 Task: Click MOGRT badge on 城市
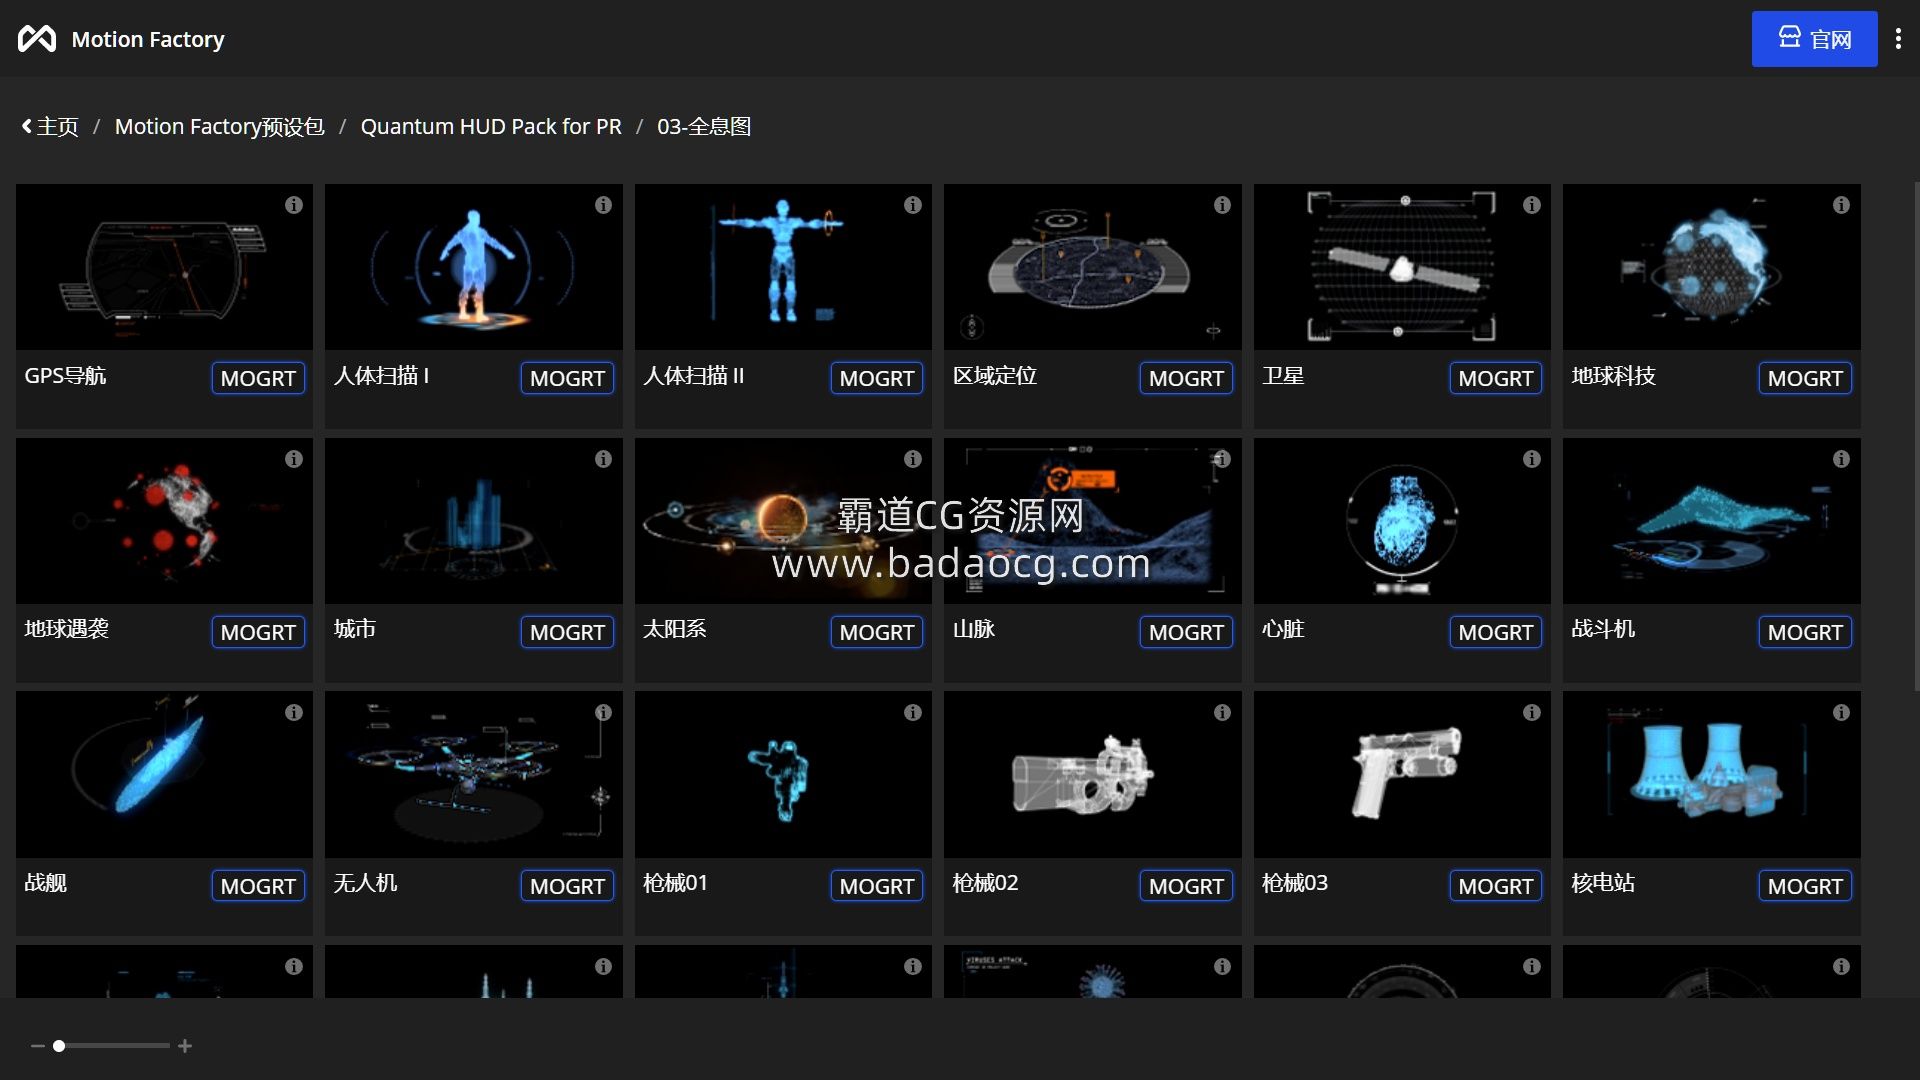click(567, 632)
